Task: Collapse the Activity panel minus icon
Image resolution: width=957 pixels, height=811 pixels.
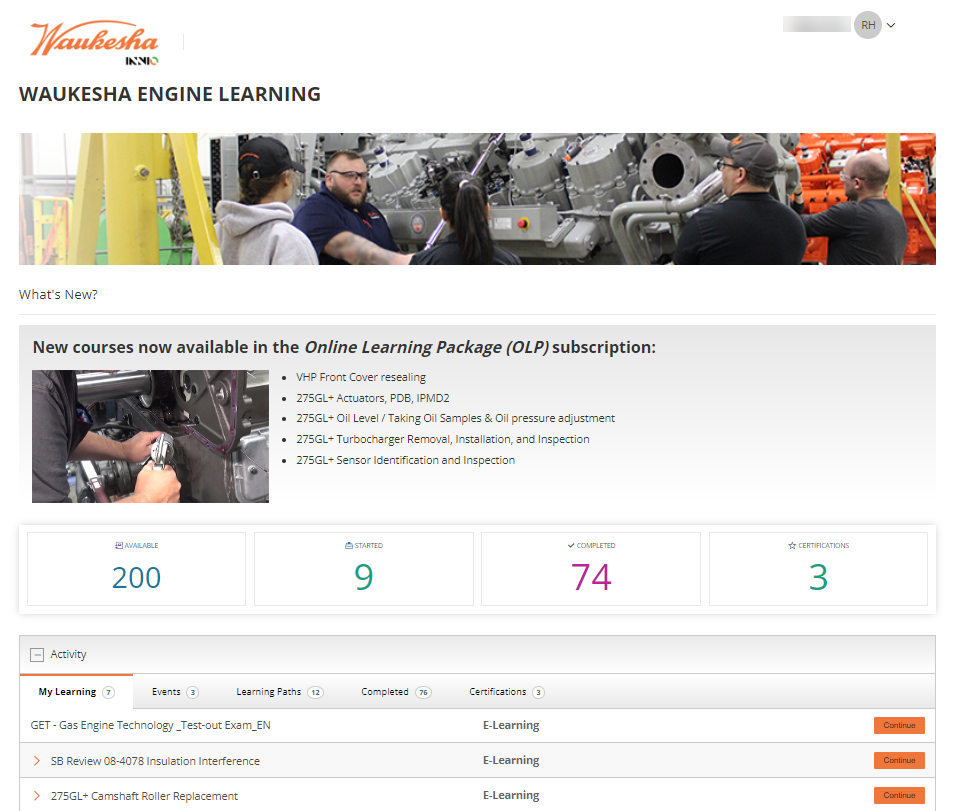Action: pyautogui.click(x=37, y=655)
